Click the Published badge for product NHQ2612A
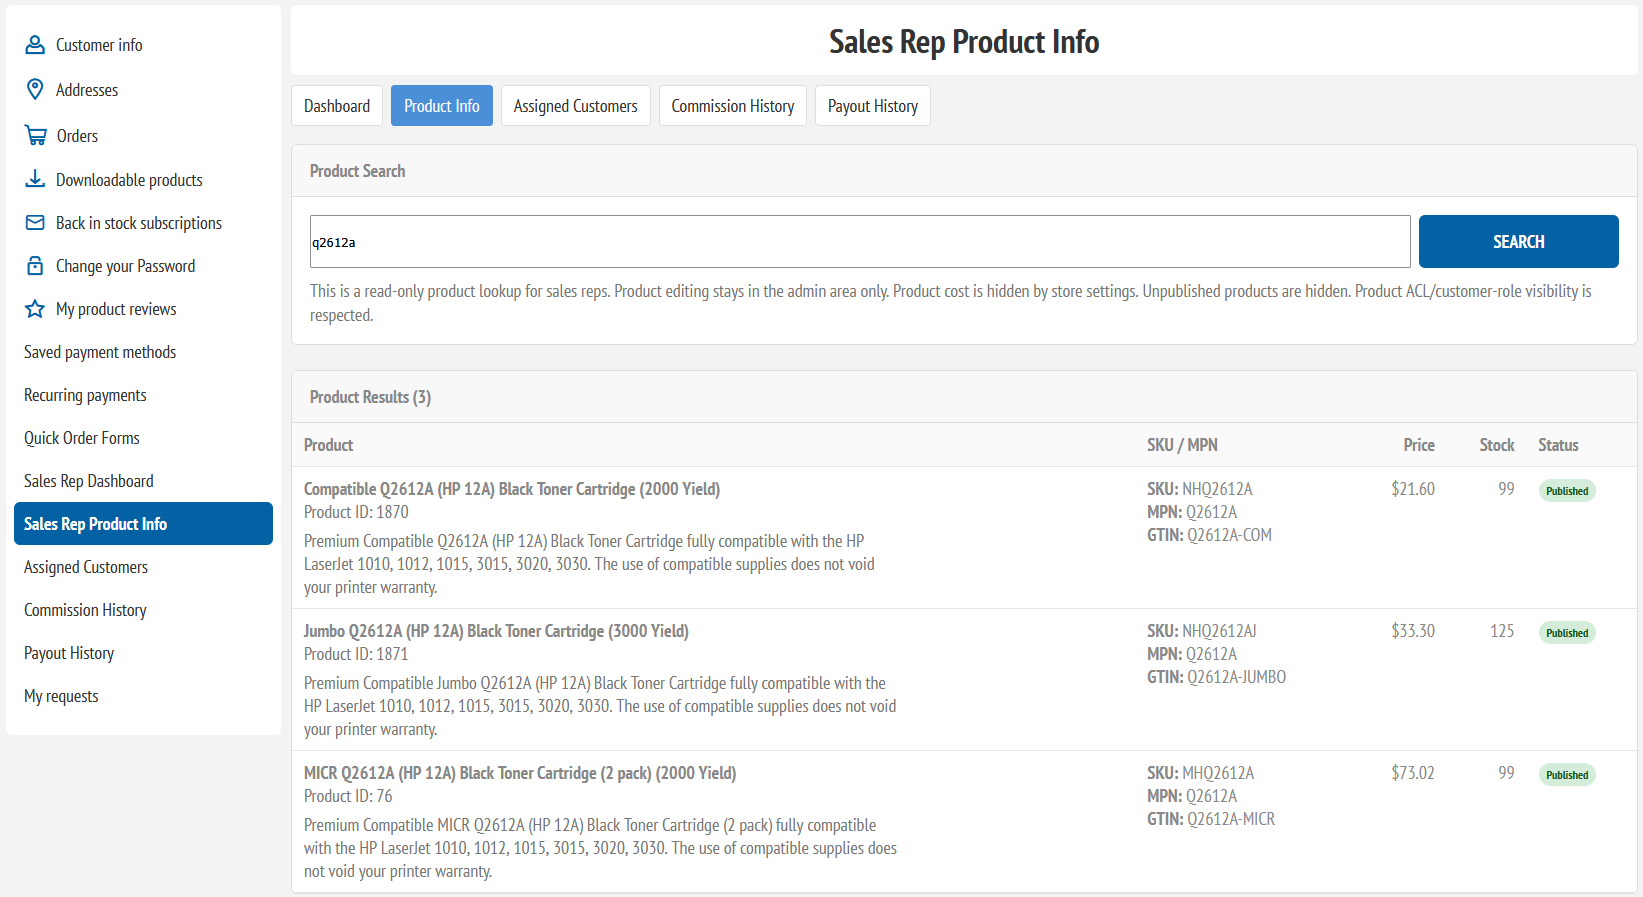 click(1567, 491)
